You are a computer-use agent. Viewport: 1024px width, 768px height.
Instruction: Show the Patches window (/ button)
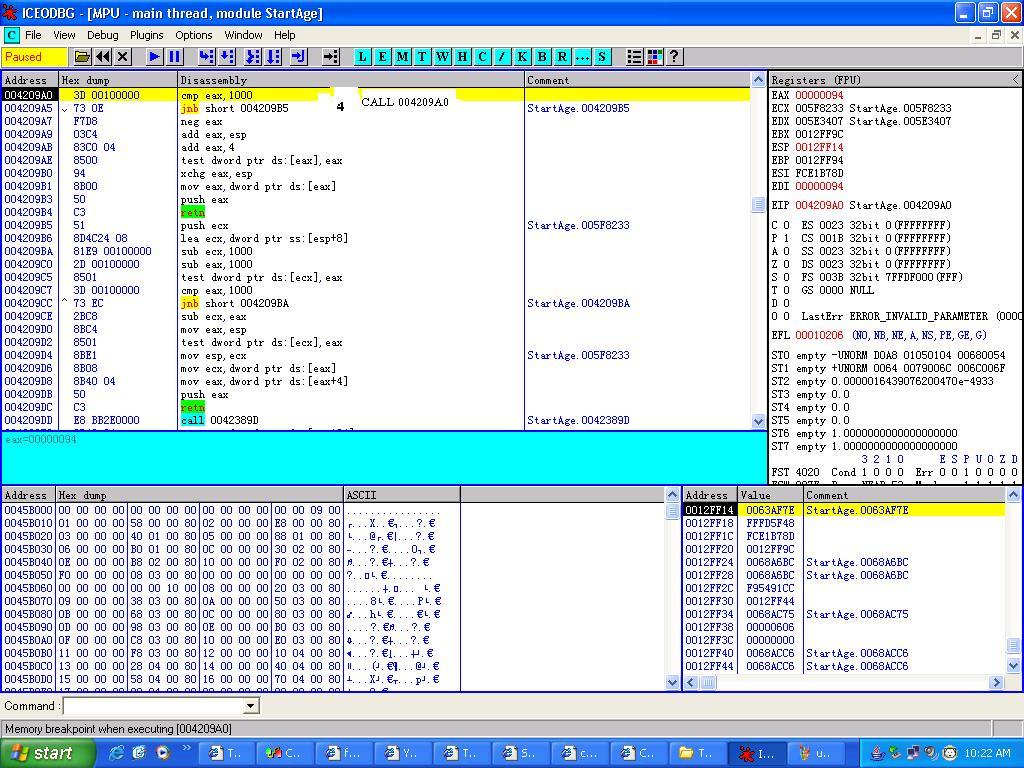tap(502, 57)
